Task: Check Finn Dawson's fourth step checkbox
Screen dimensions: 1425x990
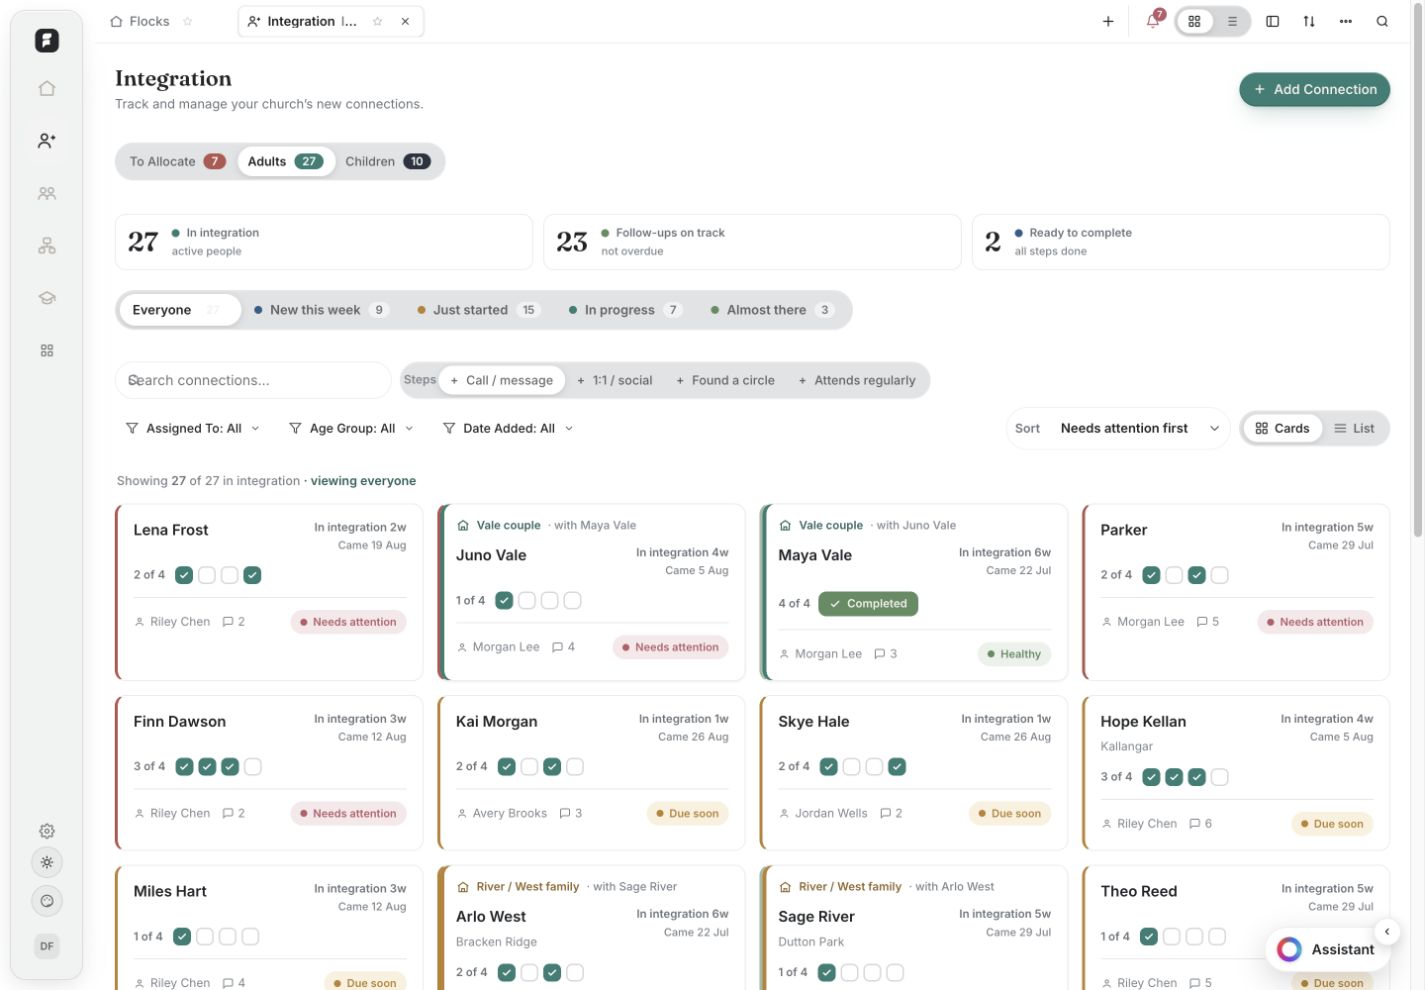Action: (253, 767)
